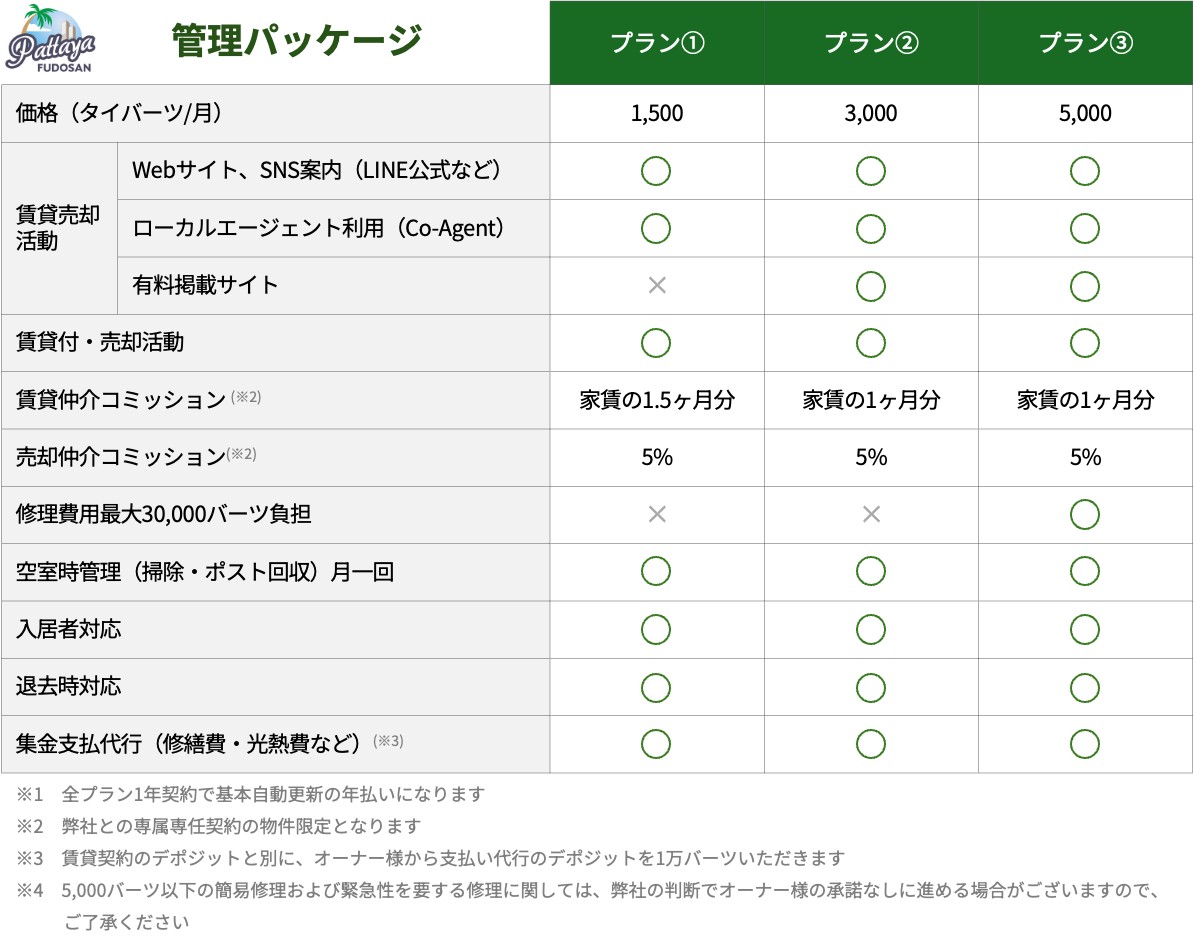Select the プラン① header

click(657, 43)
